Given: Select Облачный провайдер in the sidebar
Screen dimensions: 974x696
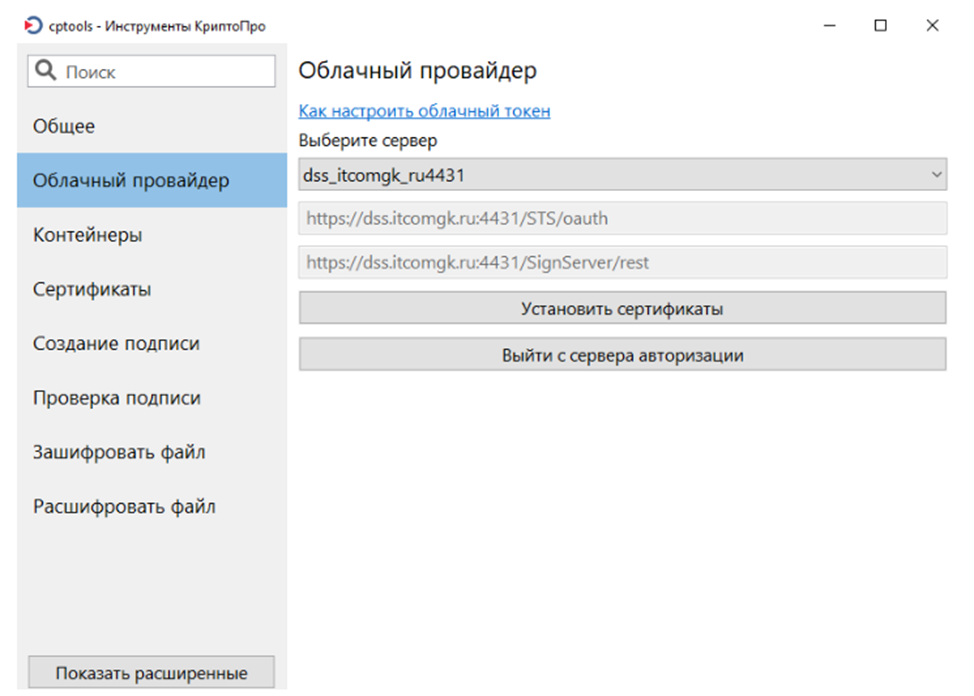Looking at the screenshot, I should point(131,181).
